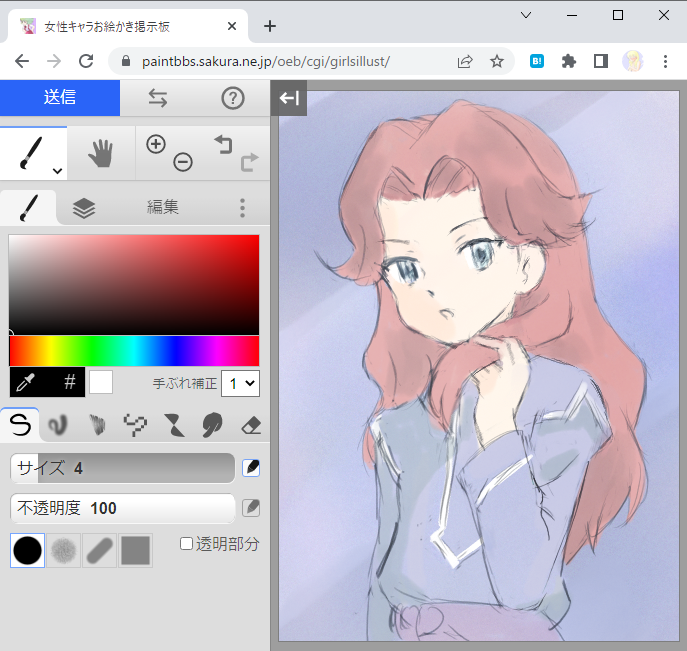Click the undo arrow icon
The image size is (687, 651).
pyautogui.click(x=223, y=145)
